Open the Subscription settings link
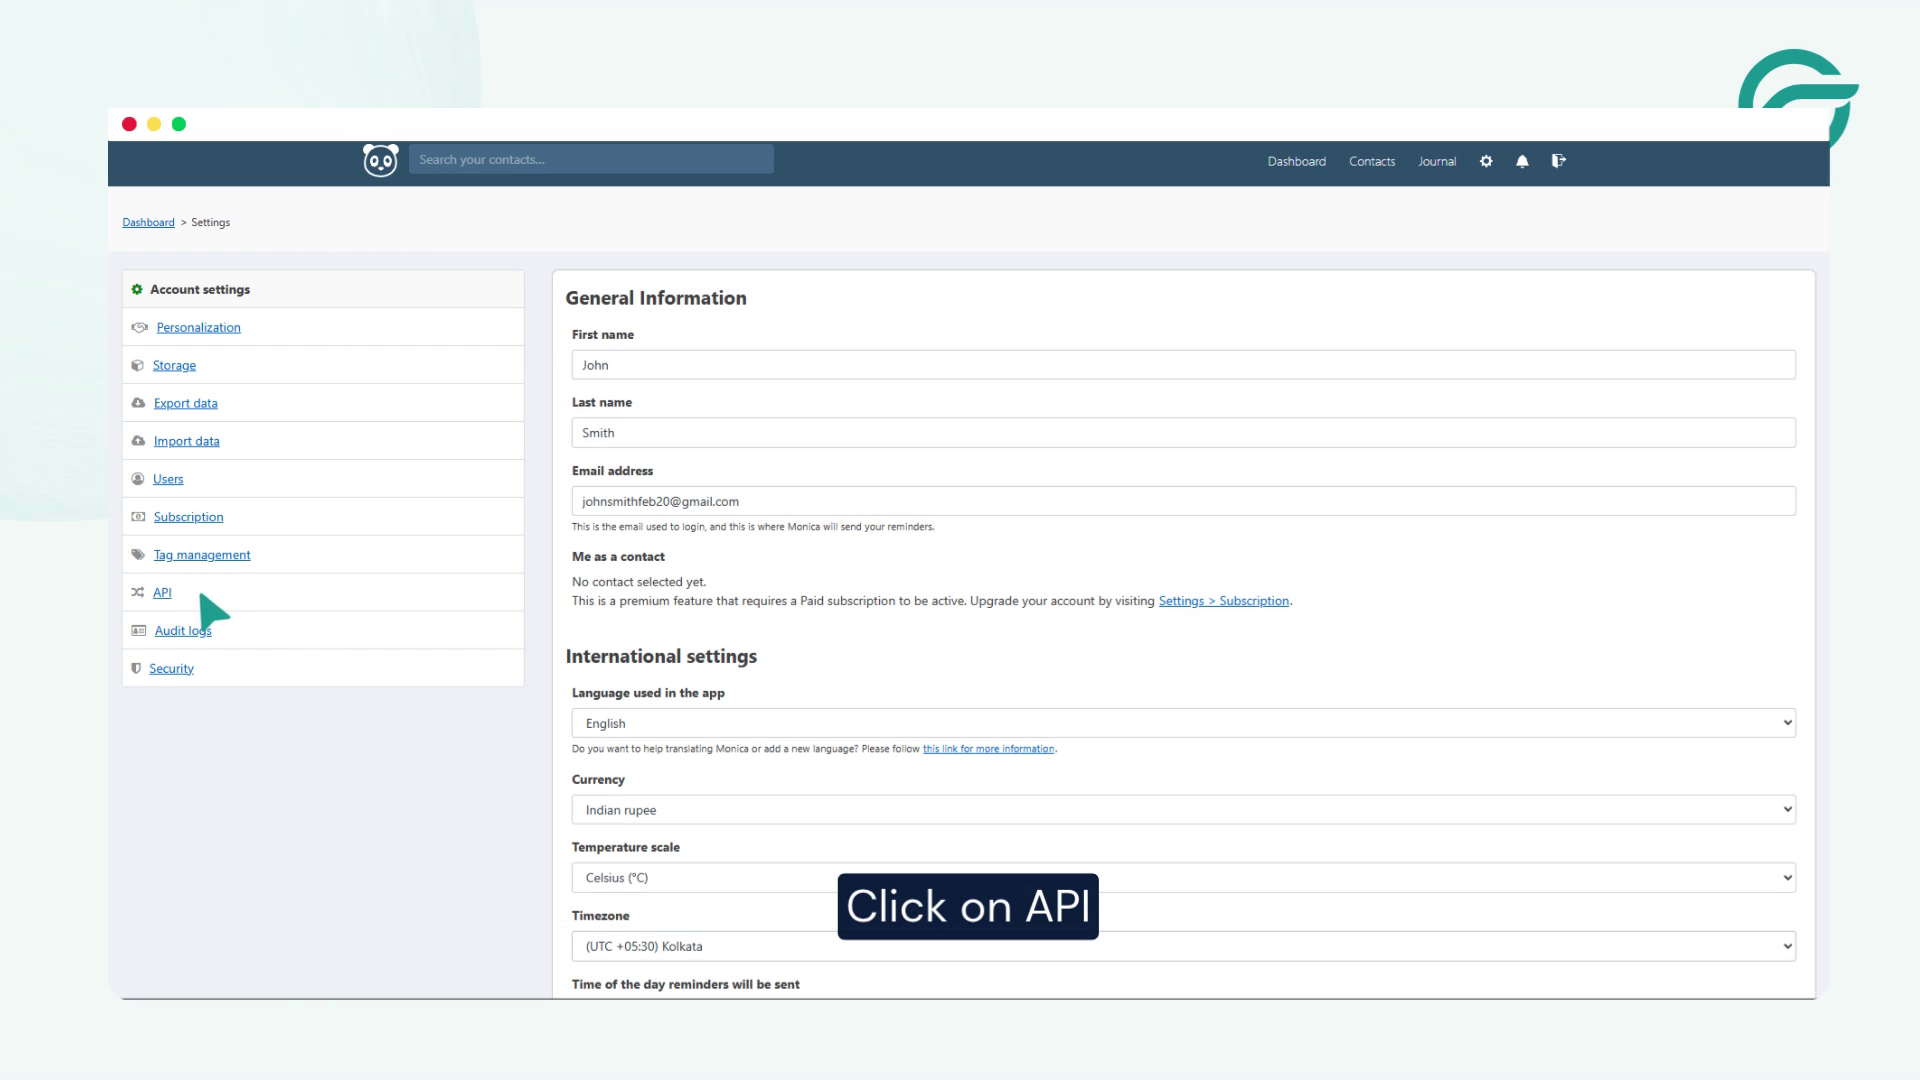This screenshot has height=1080, width=1920. pyautogui.click(x=188, y=517)
